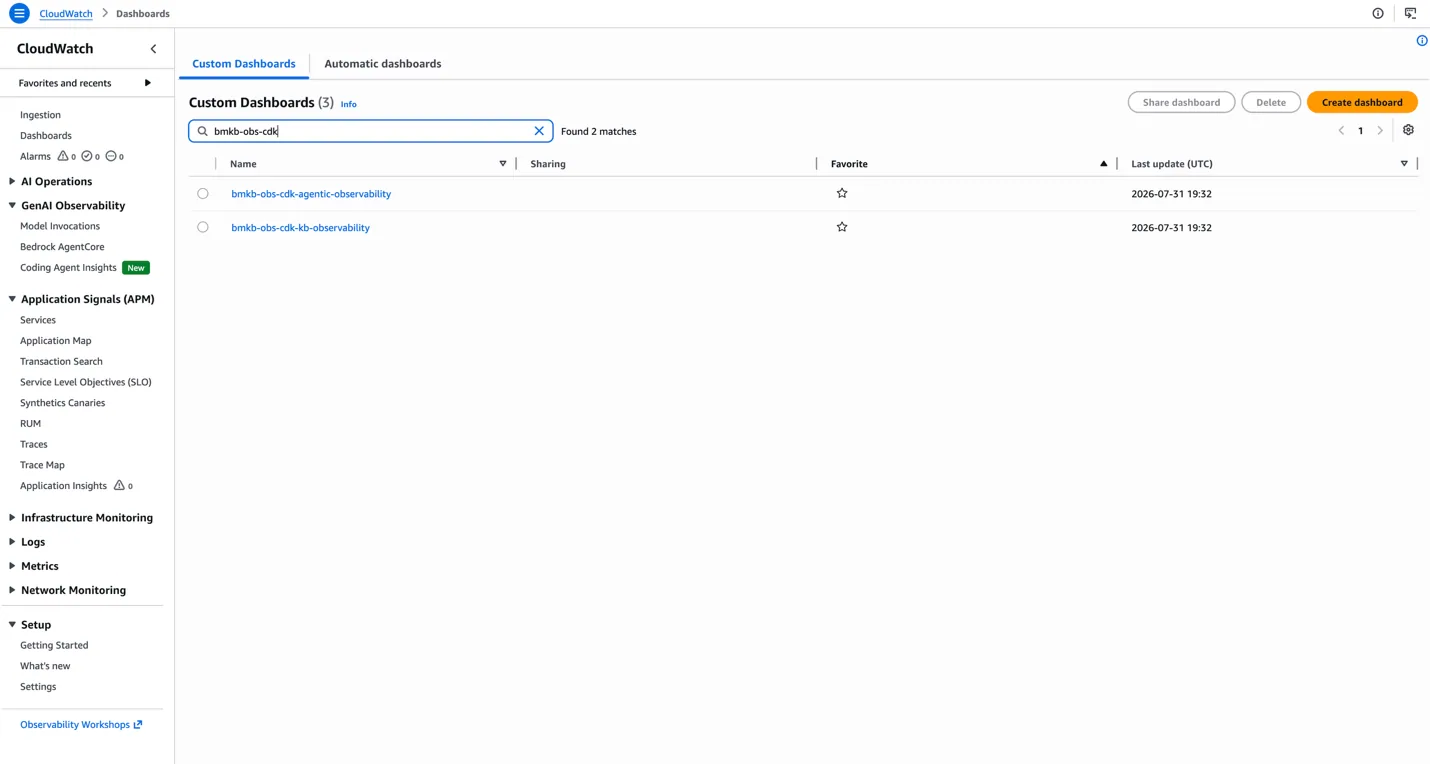This screenshot has height=764, width=1430.
Task: Sort by Name column arrow
Action: coord(503,164)
